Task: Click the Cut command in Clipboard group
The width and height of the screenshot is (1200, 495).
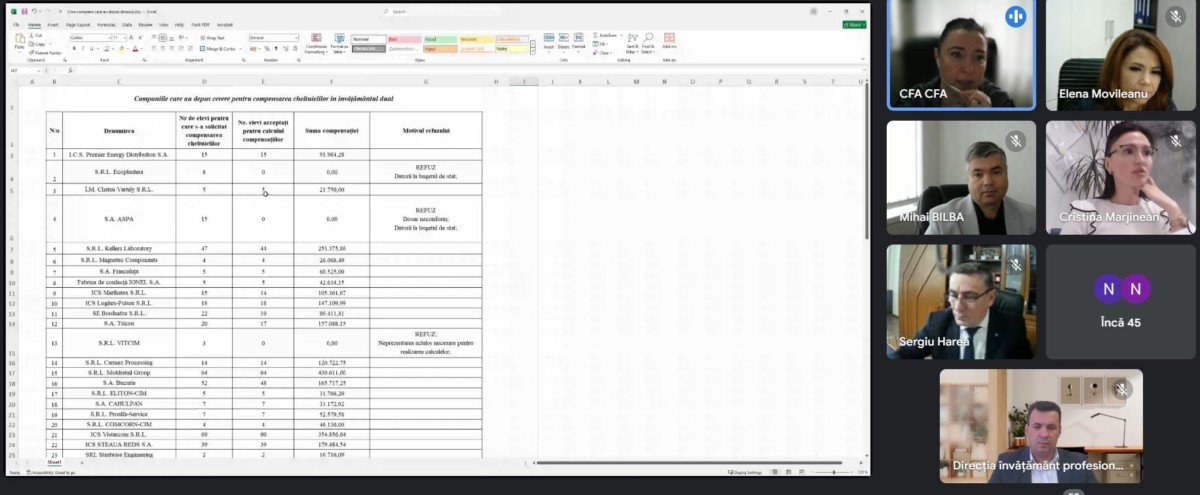Action: pyautogui.click(x=36, y=35)
